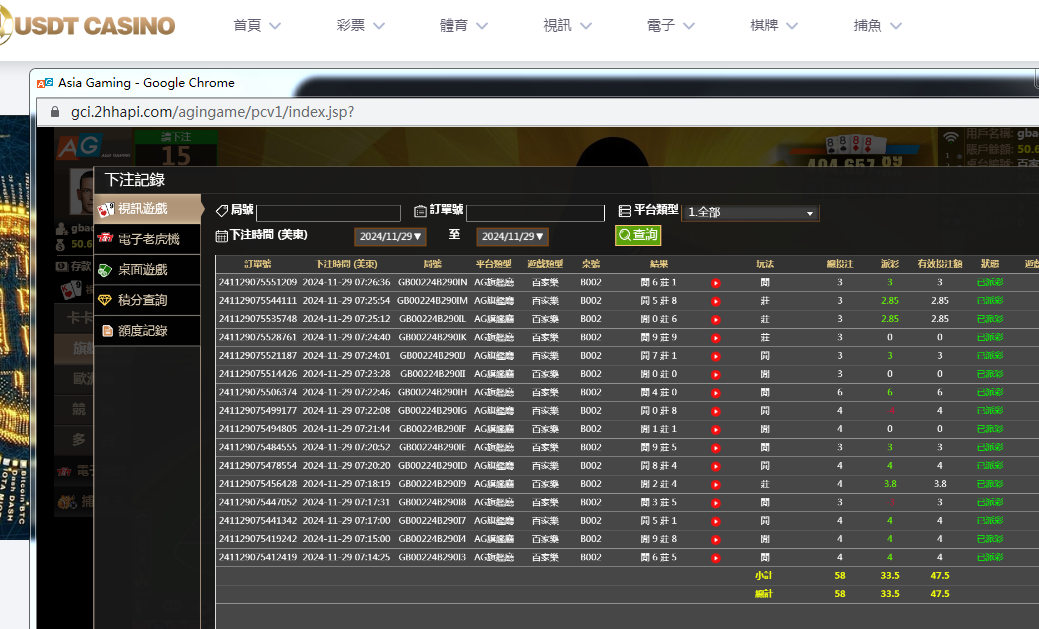1039x629 pixels.
Task: Expand the 彩票 menu in top navigation
Action: [364, 25]
